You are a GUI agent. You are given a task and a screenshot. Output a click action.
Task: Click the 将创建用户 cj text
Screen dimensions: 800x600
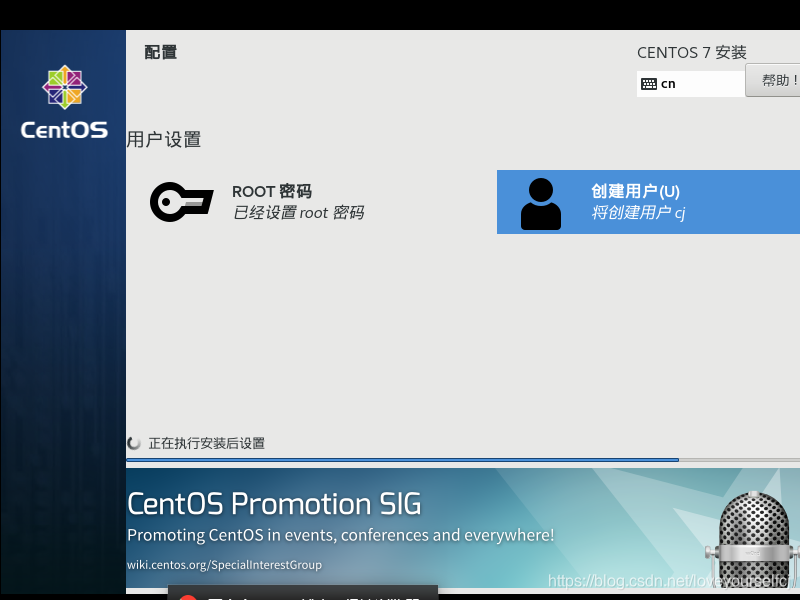click(x=638, y=212)
